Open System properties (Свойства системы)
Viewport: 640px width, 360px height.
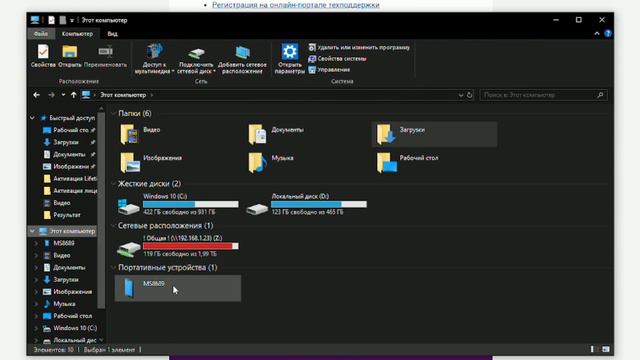coord(337,58)
